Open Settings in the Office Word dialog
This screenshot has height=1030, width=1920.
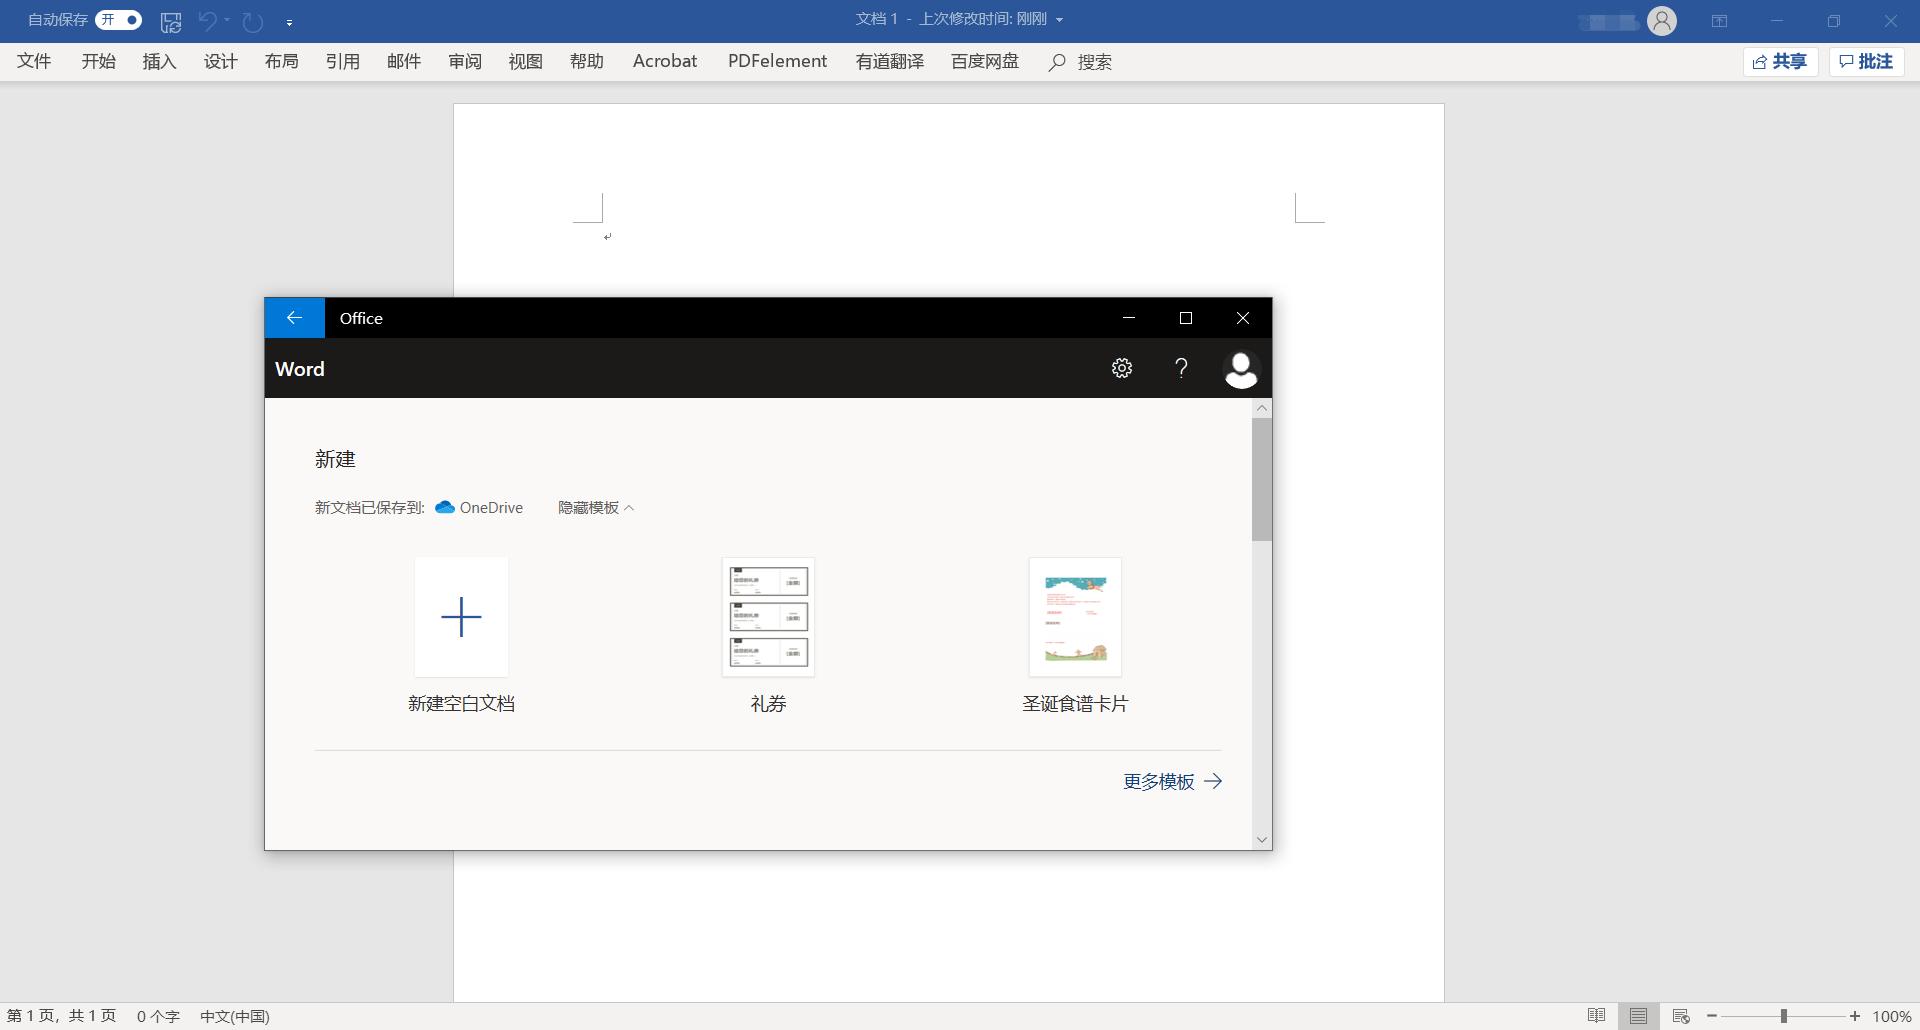[x=1121, y=368]
